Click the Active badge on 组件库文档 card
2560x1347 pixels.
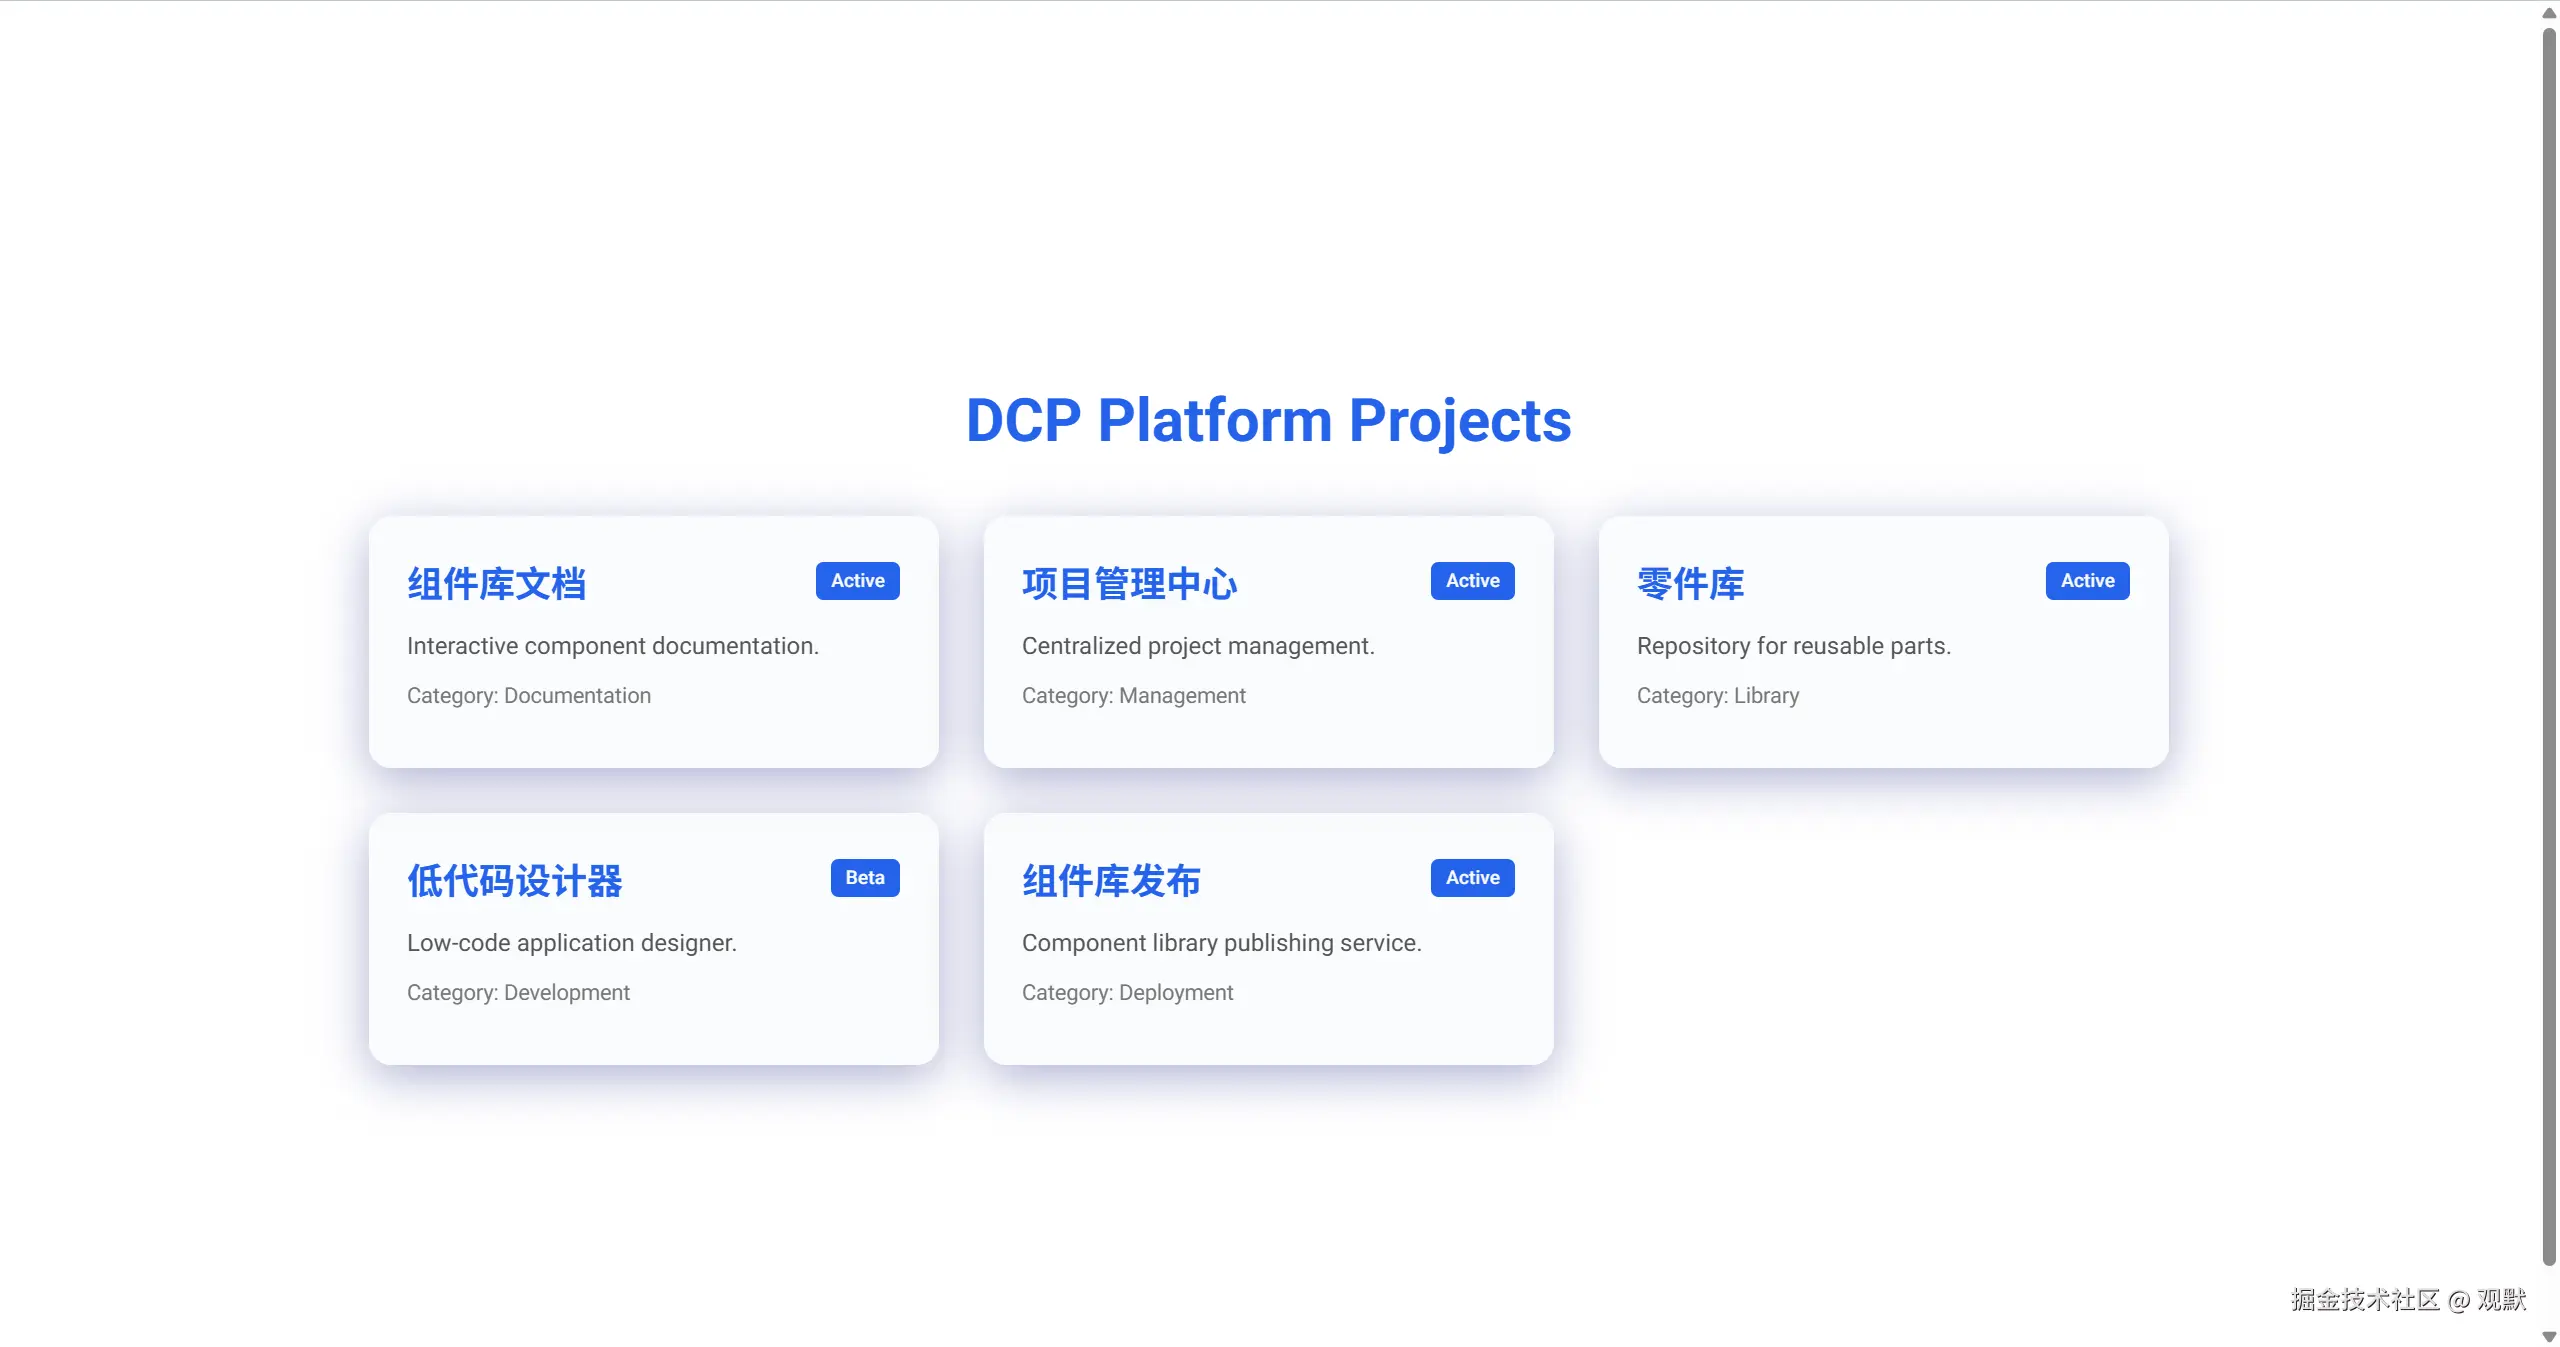click(857, 581)
